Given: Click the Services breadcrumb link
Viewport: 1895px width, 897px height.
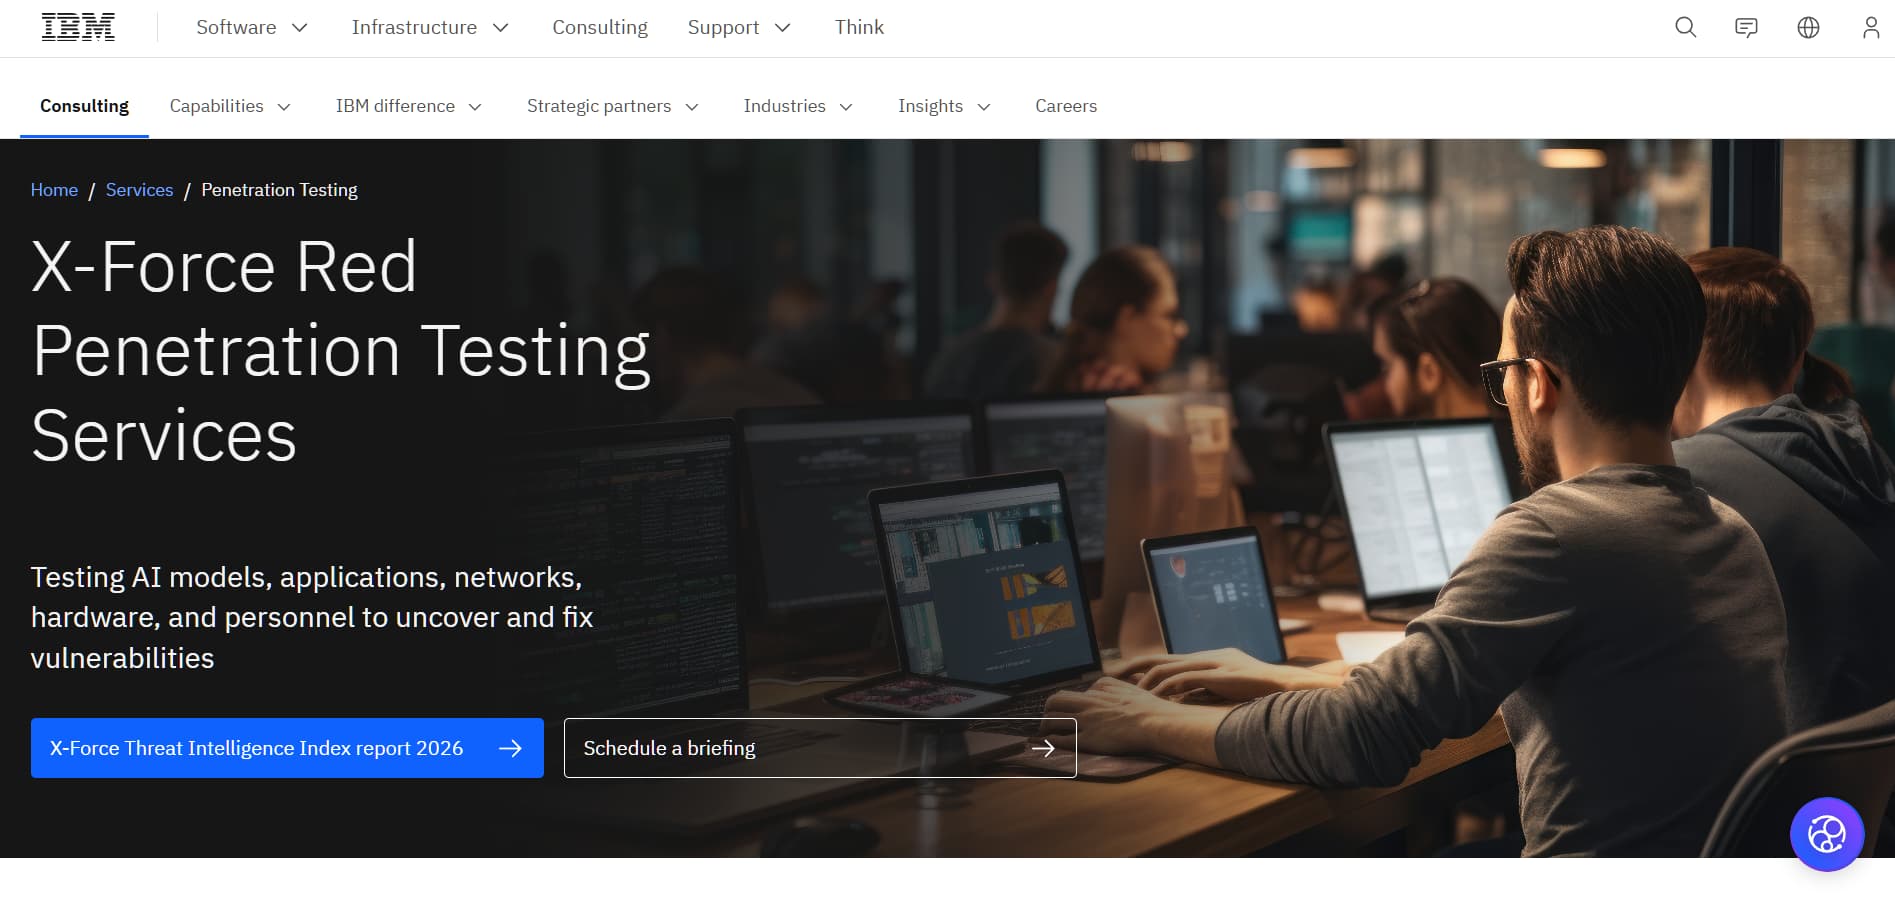Looking at the screenshot, I should point(139,190).
